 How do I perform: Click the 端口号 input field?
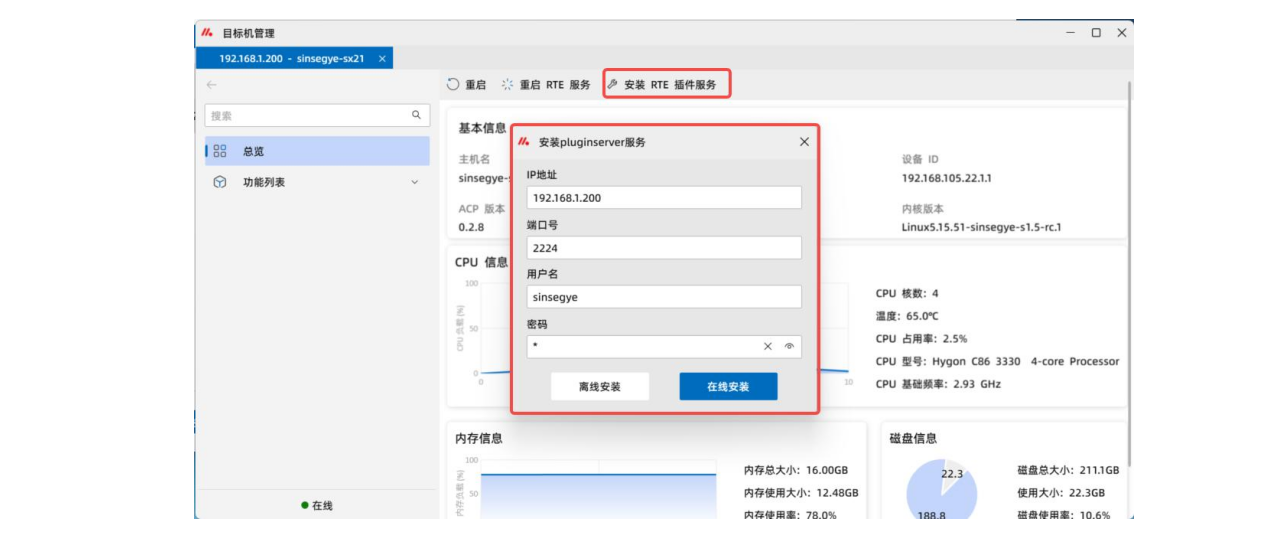[664, 247]
